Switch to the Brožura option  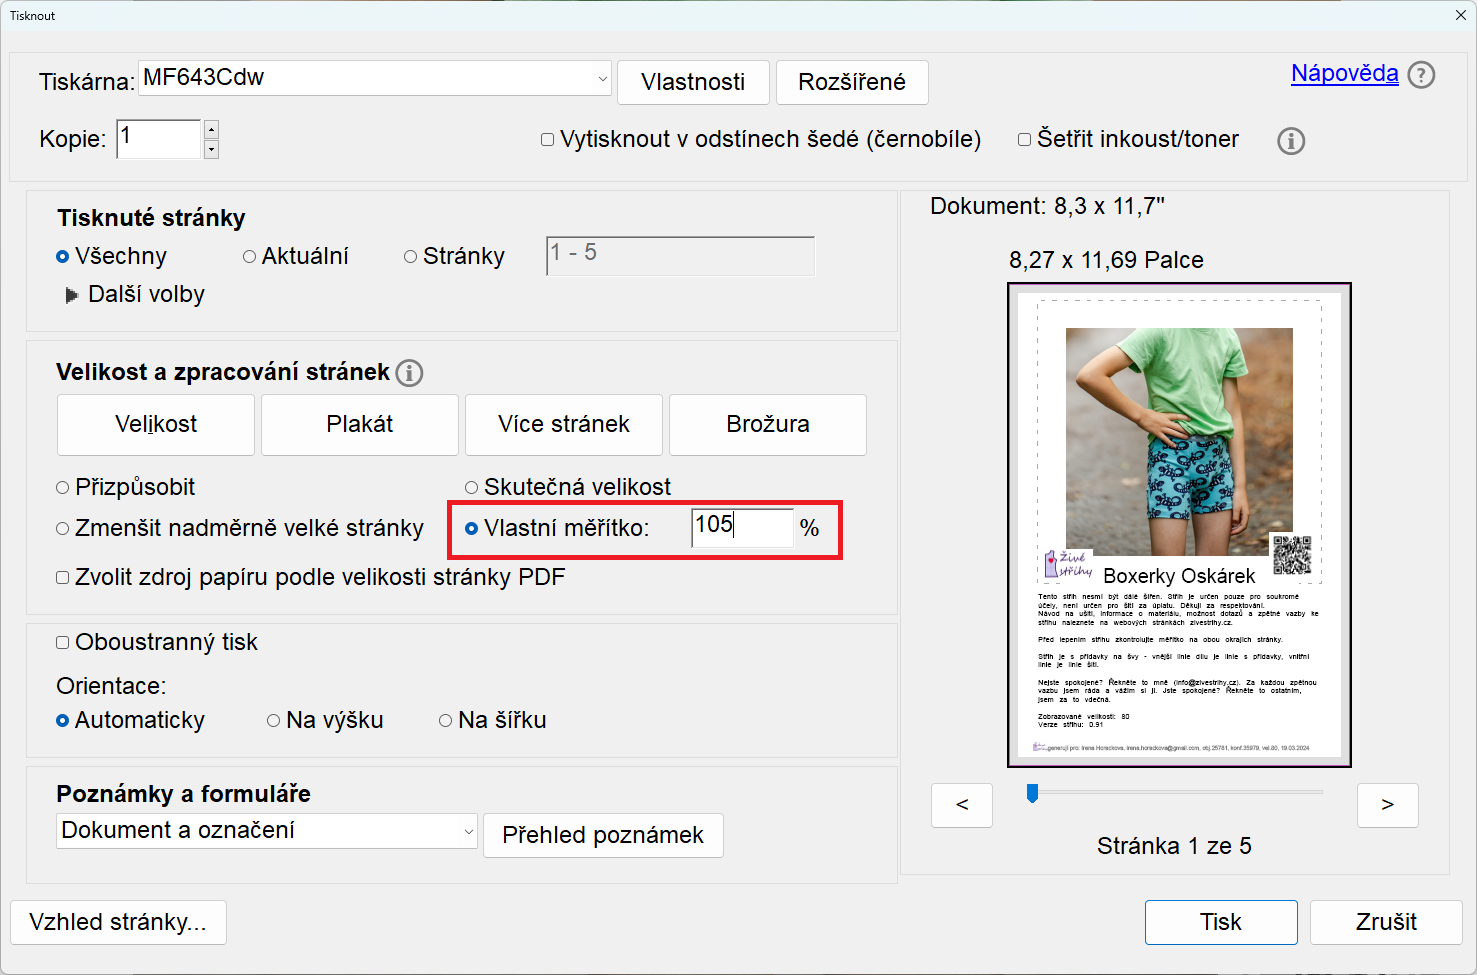coord(767,424)
